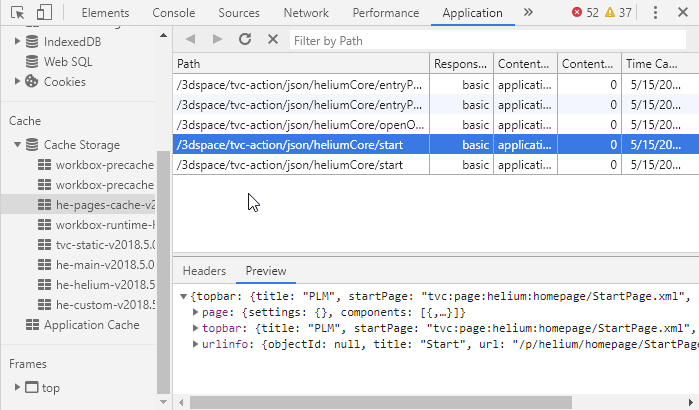Select the tvc-static-v2018.5.0 cache

[x=105, y=244]
